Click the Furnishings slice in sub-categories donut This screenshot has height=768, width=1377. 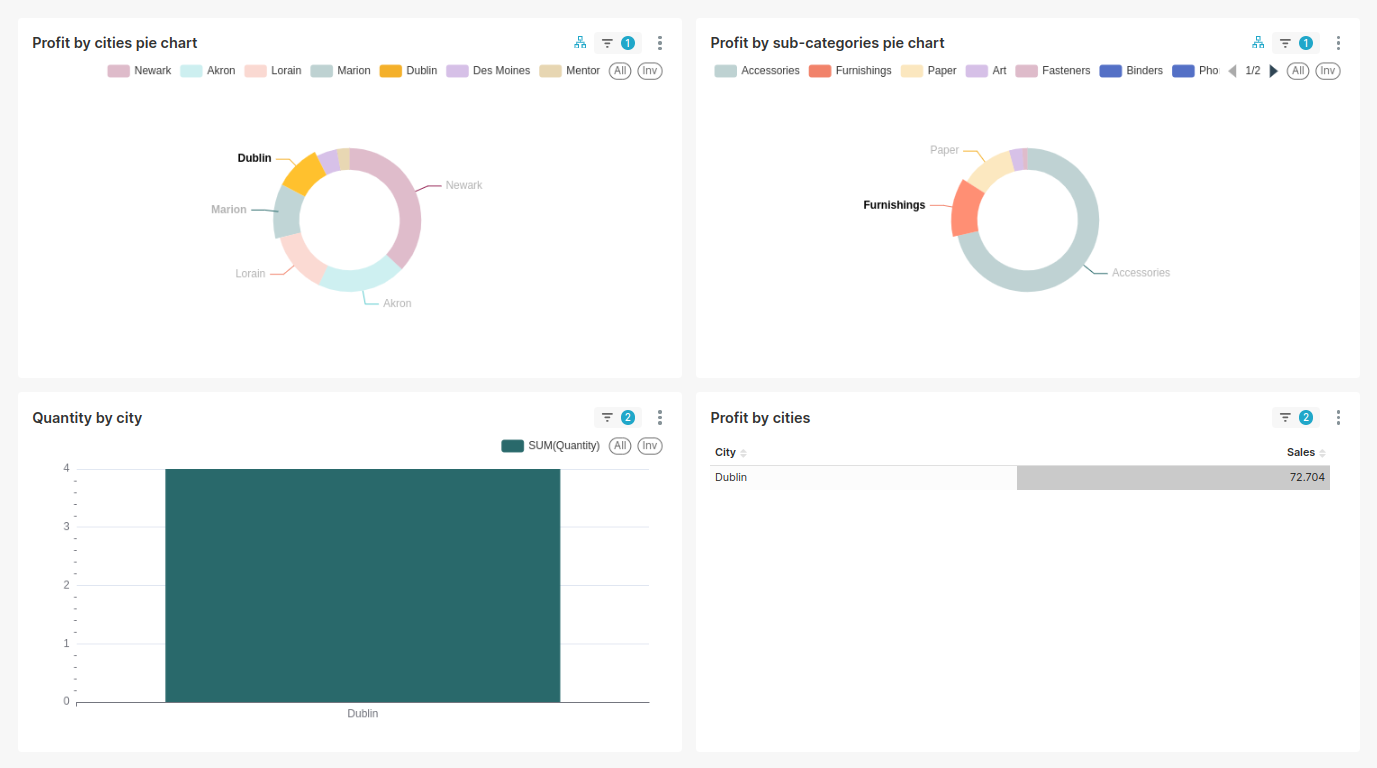point(966,208)
